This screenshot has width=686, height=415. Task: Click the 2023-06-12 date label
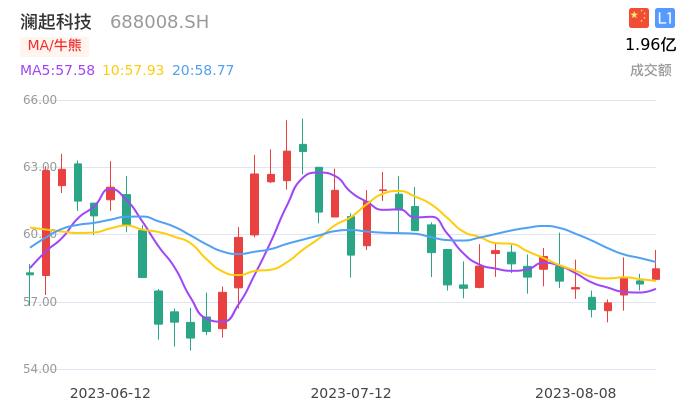(110, 393)
